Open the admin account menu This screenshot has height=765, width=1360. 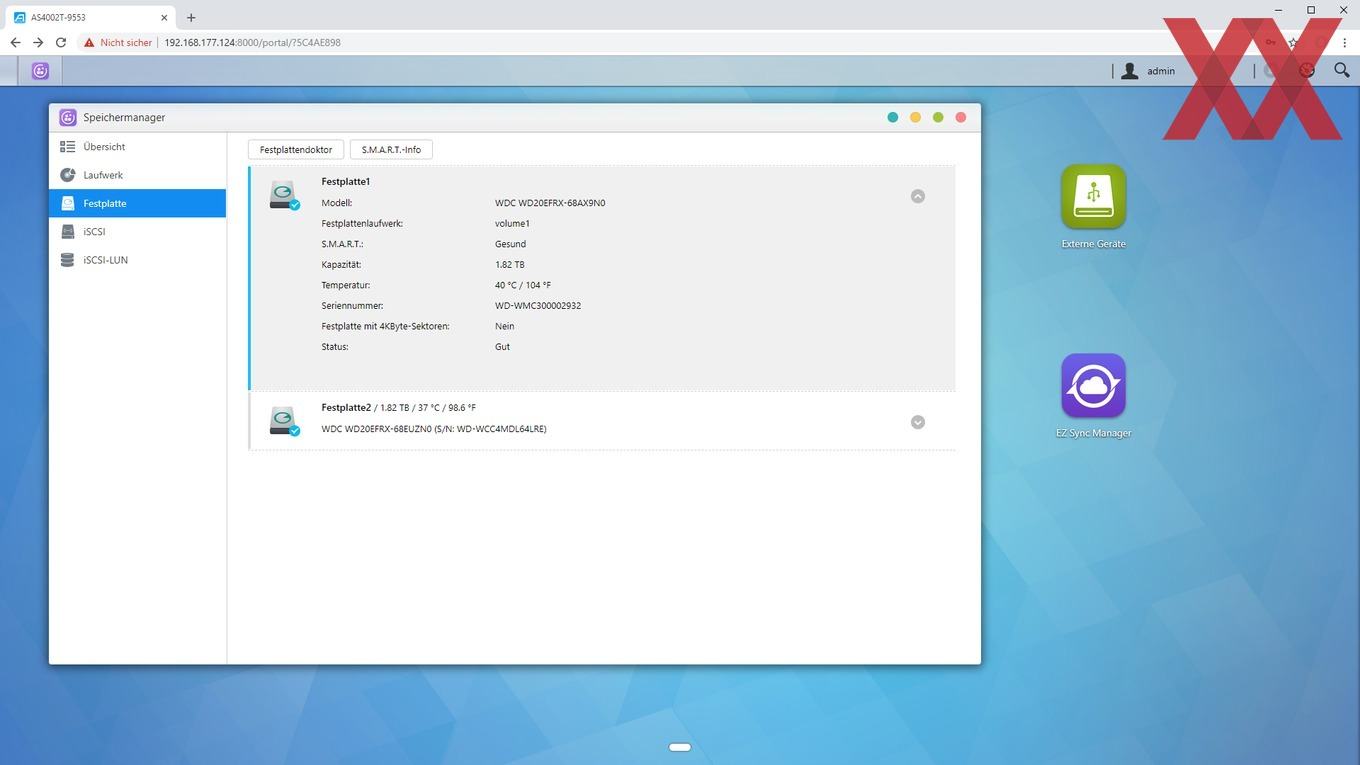click(1161, 71)
